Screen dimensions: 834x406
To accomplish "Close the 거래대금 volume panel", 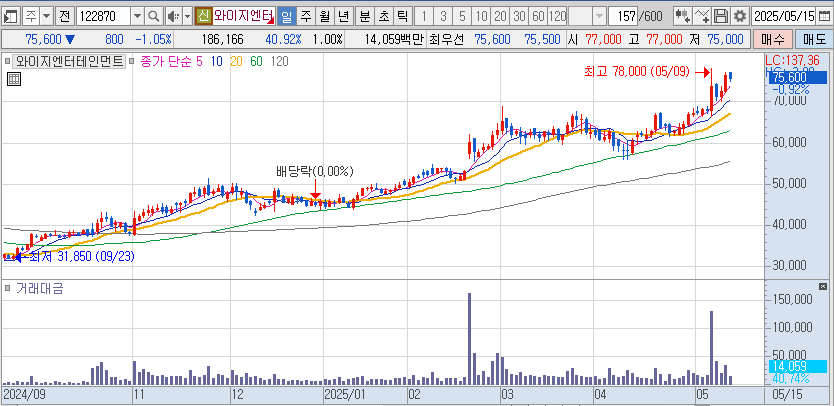I will tap(823, 287).
